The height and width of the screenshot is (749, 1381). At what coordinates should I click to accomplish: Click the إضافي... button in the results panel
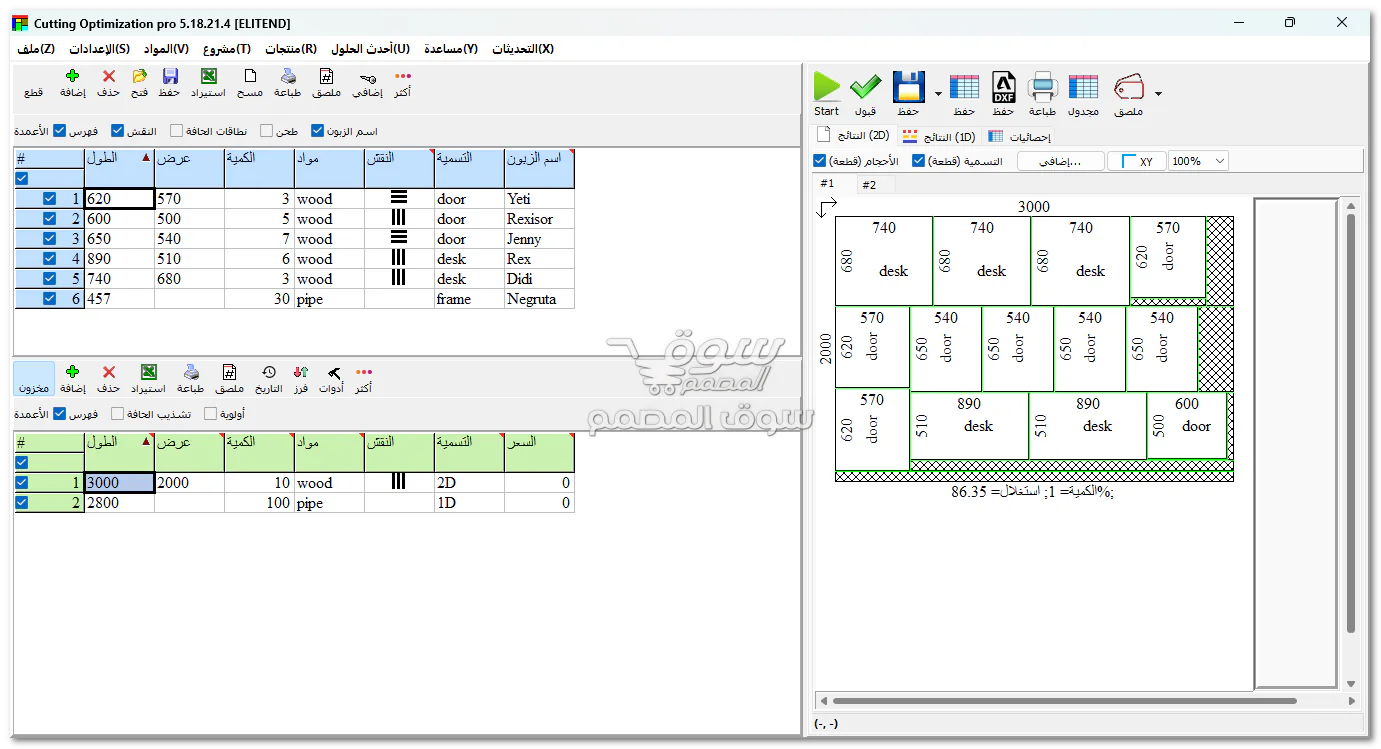coord(1060,161)
